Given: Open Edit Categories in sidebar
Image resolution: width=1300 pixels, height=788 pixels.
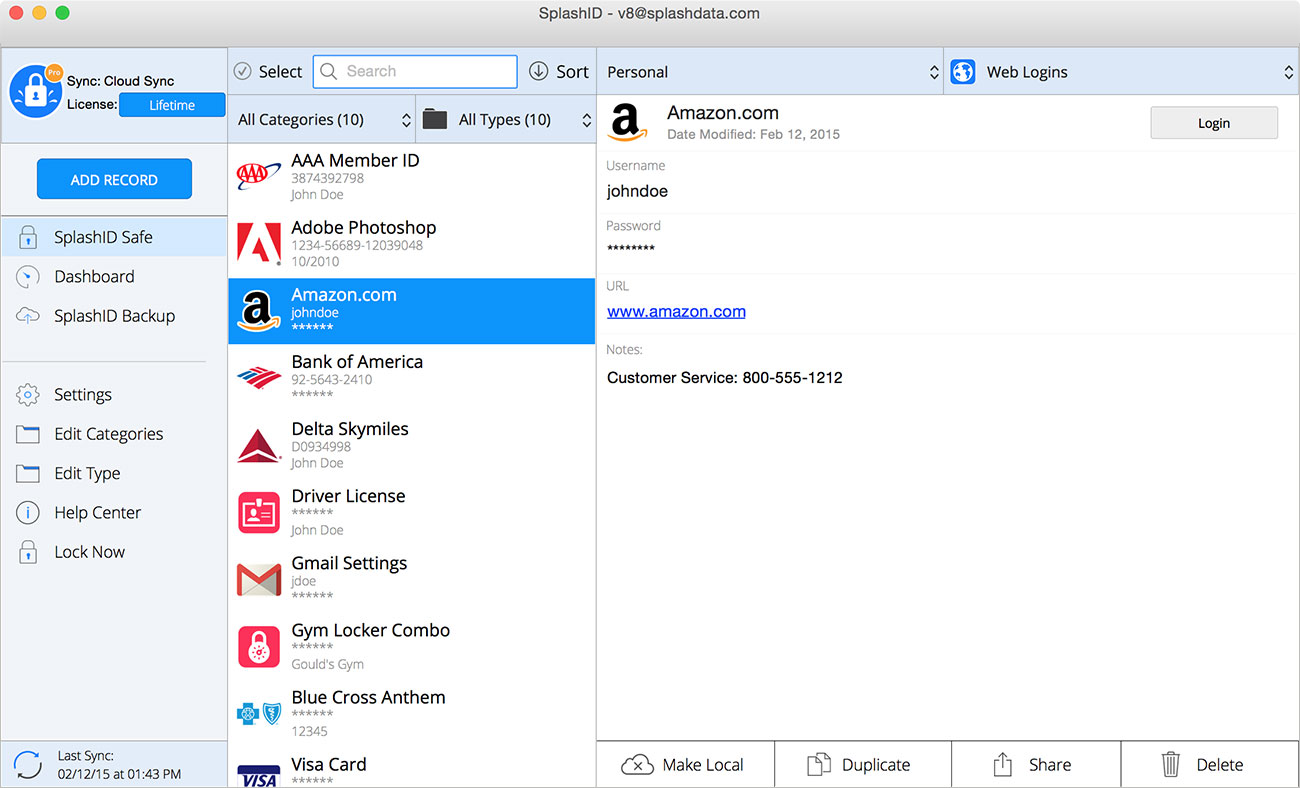Looking at the screenshot, I should coord(114,434).
